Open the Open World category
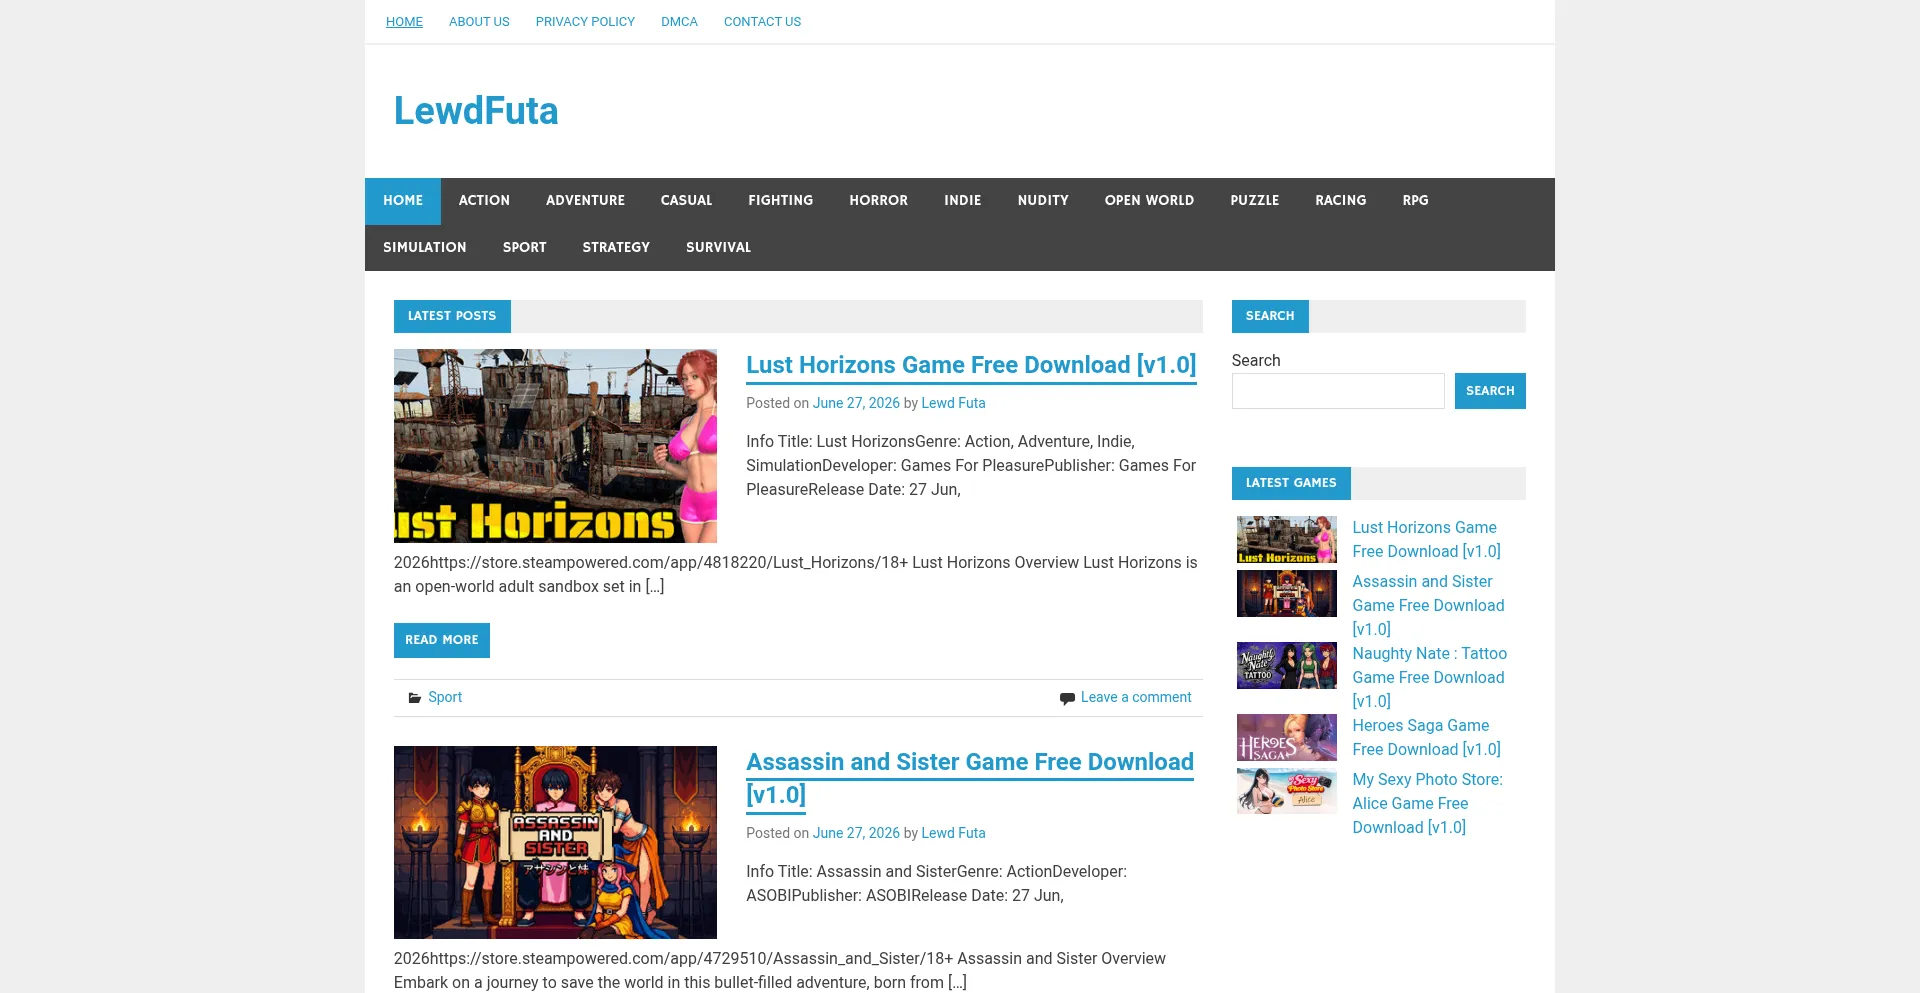 (1149, 201)
